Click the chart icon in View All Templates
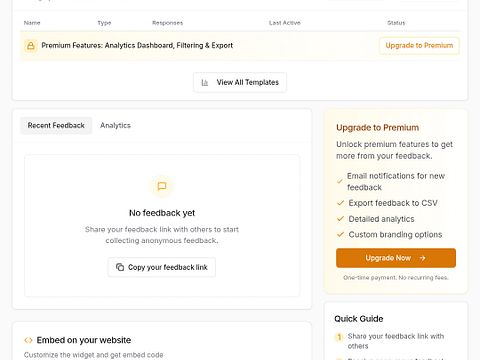Screen dimensions: 480x360 click(205, 82)
